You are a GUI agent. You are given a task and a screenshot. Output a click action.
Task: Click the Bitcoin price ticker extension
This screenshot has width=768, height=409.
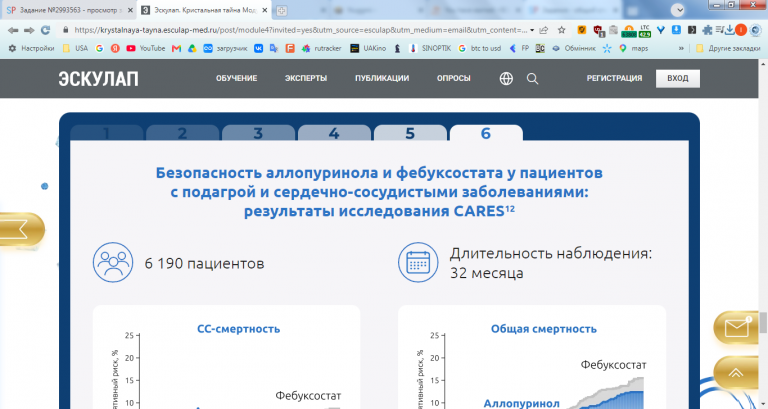[x=629, y=31]
